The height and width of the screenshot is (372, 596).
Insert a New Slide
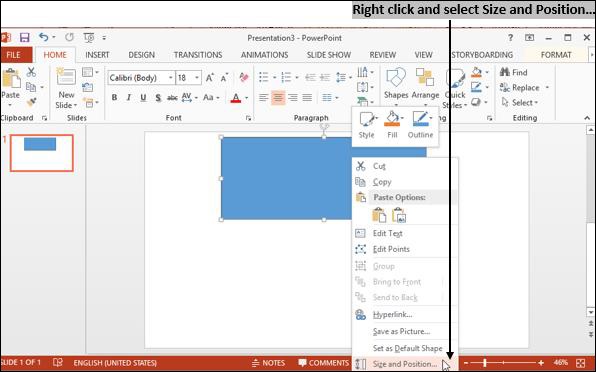pos(66,88)
